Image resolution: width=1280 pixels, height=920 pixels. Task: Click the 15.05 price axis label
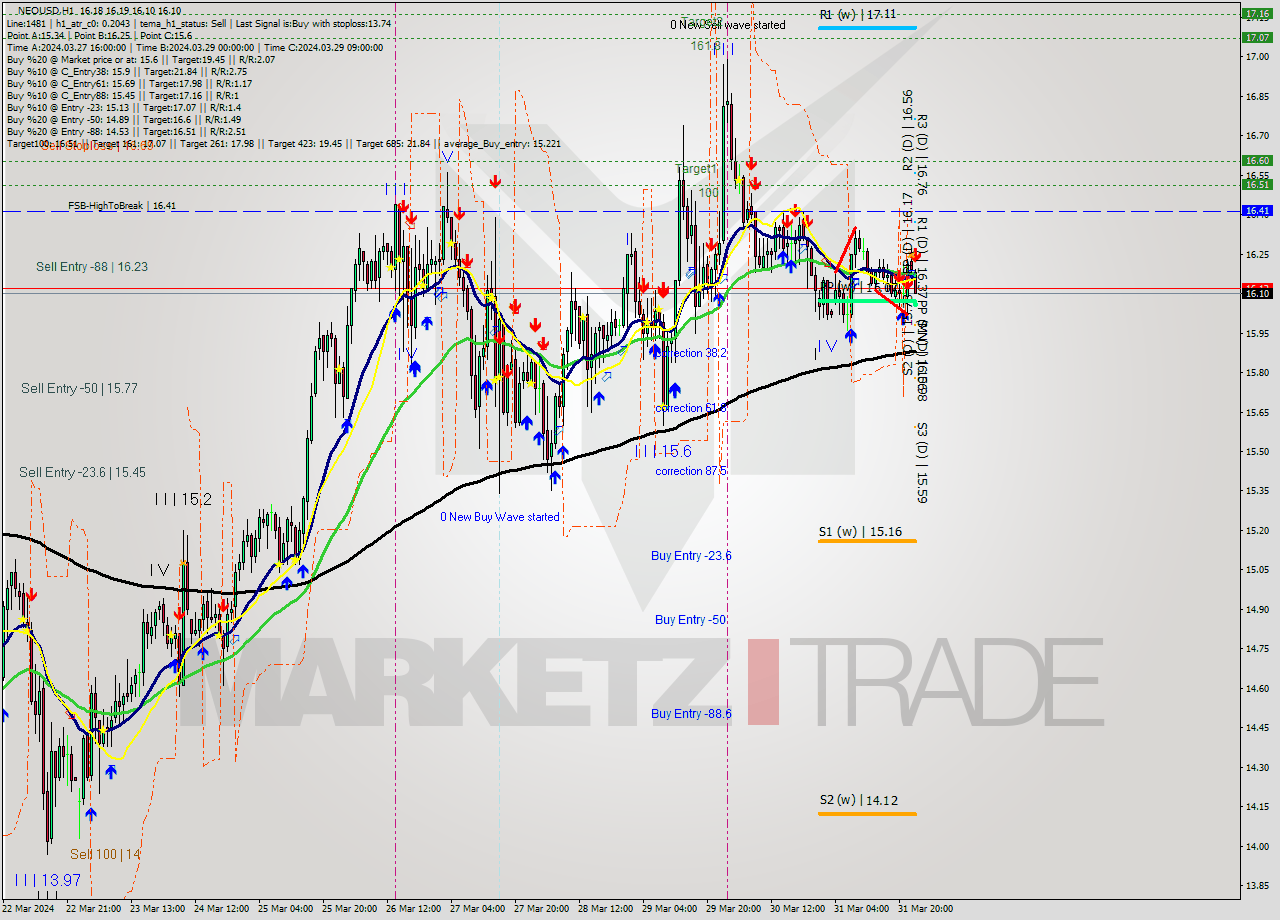[1257, 569]
